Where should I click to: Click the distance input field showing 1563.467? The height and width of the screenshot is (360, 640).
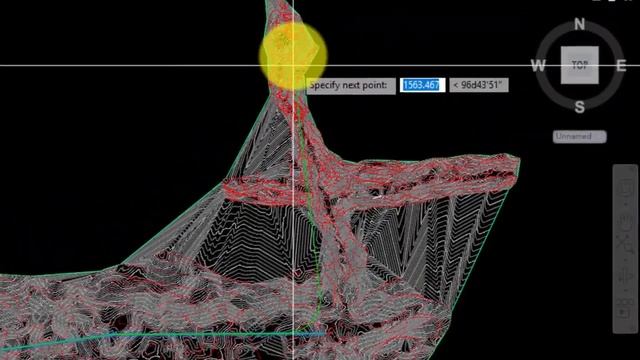click(422, 85)
